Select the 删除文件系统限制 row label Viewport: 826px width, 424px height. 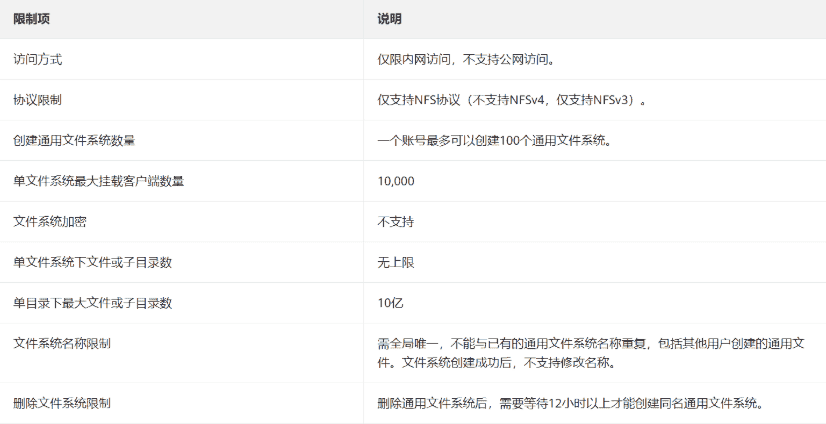click(62, 403)
